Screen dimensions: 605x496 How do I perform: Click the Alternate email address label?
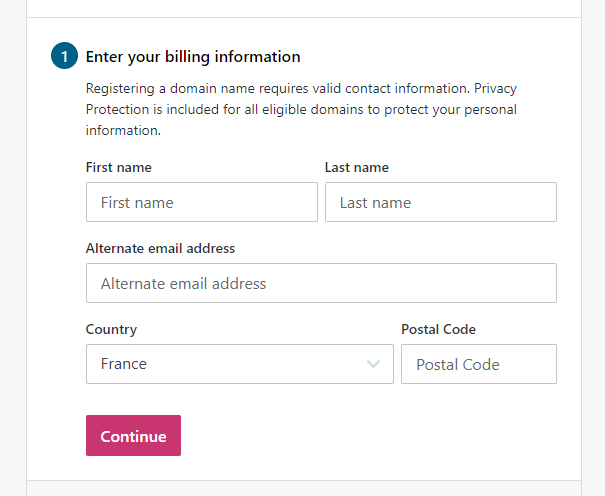click(160, 248)
